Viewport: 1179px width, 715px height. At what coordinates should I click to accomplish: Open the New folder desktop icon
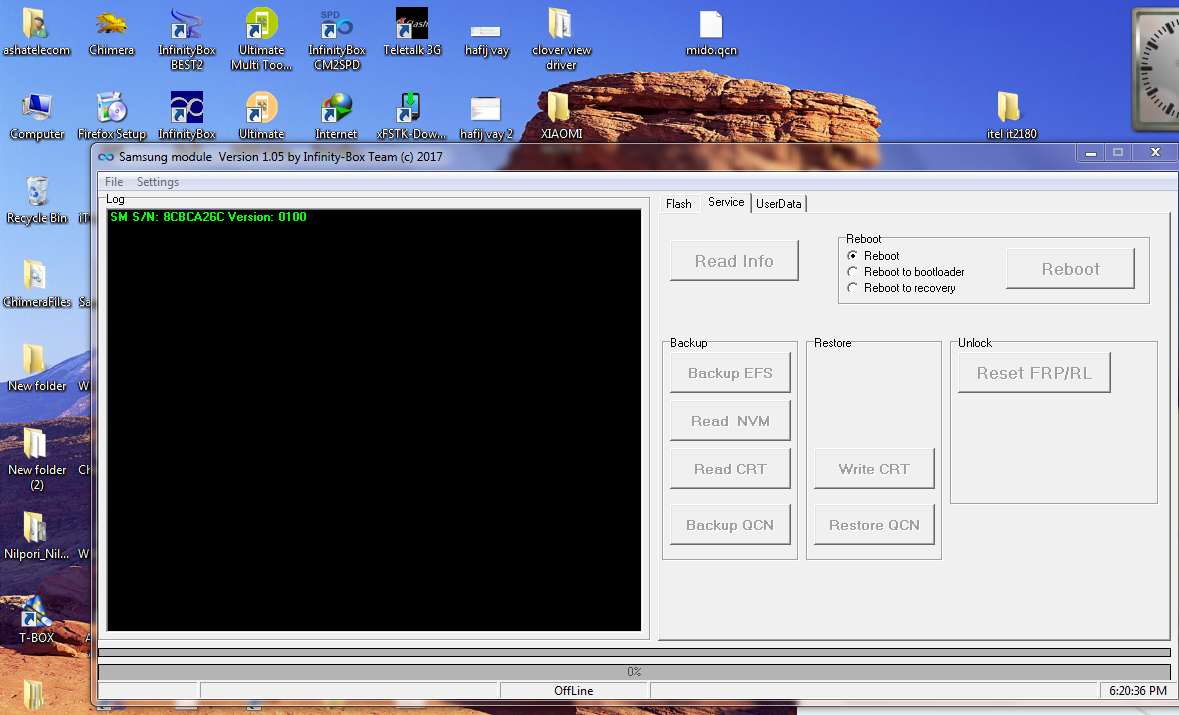click(37, 368)
